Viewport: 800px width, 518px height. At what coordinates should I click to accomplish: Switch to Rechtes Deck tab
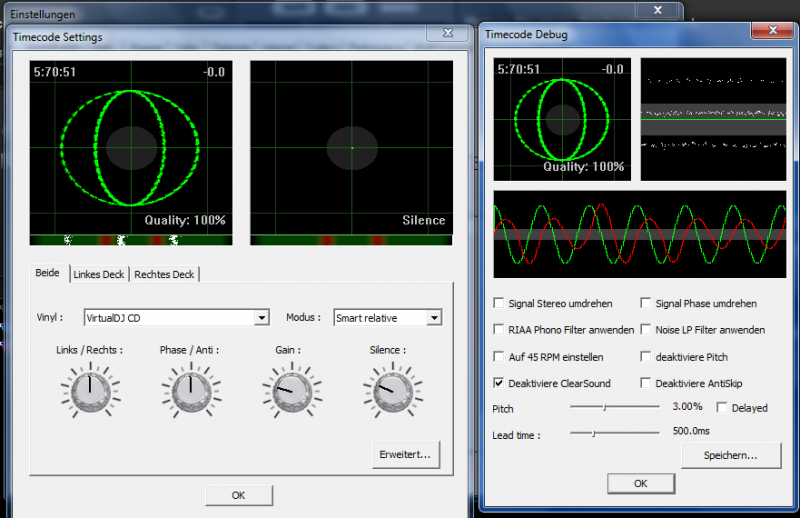164,275
